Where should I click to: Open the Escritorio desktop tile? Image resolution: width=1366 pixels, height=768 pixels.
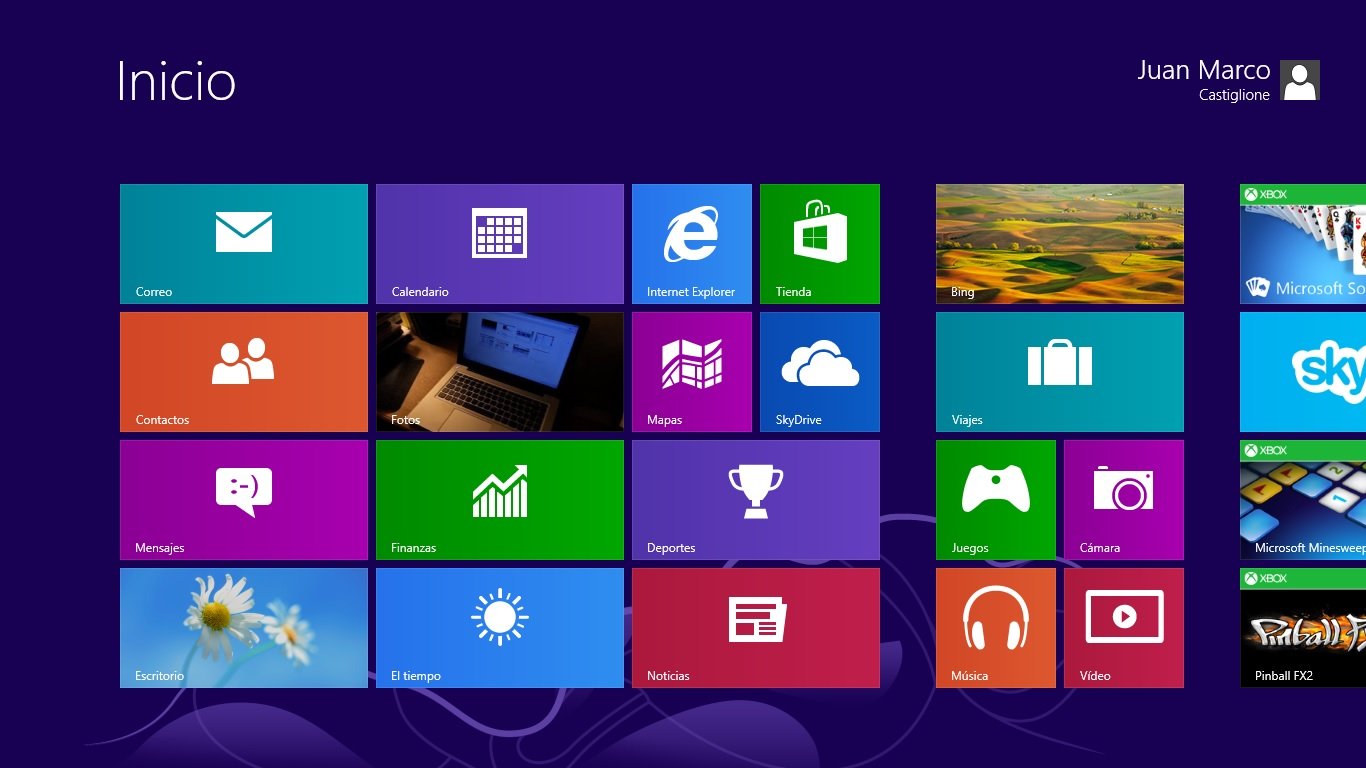244,628
